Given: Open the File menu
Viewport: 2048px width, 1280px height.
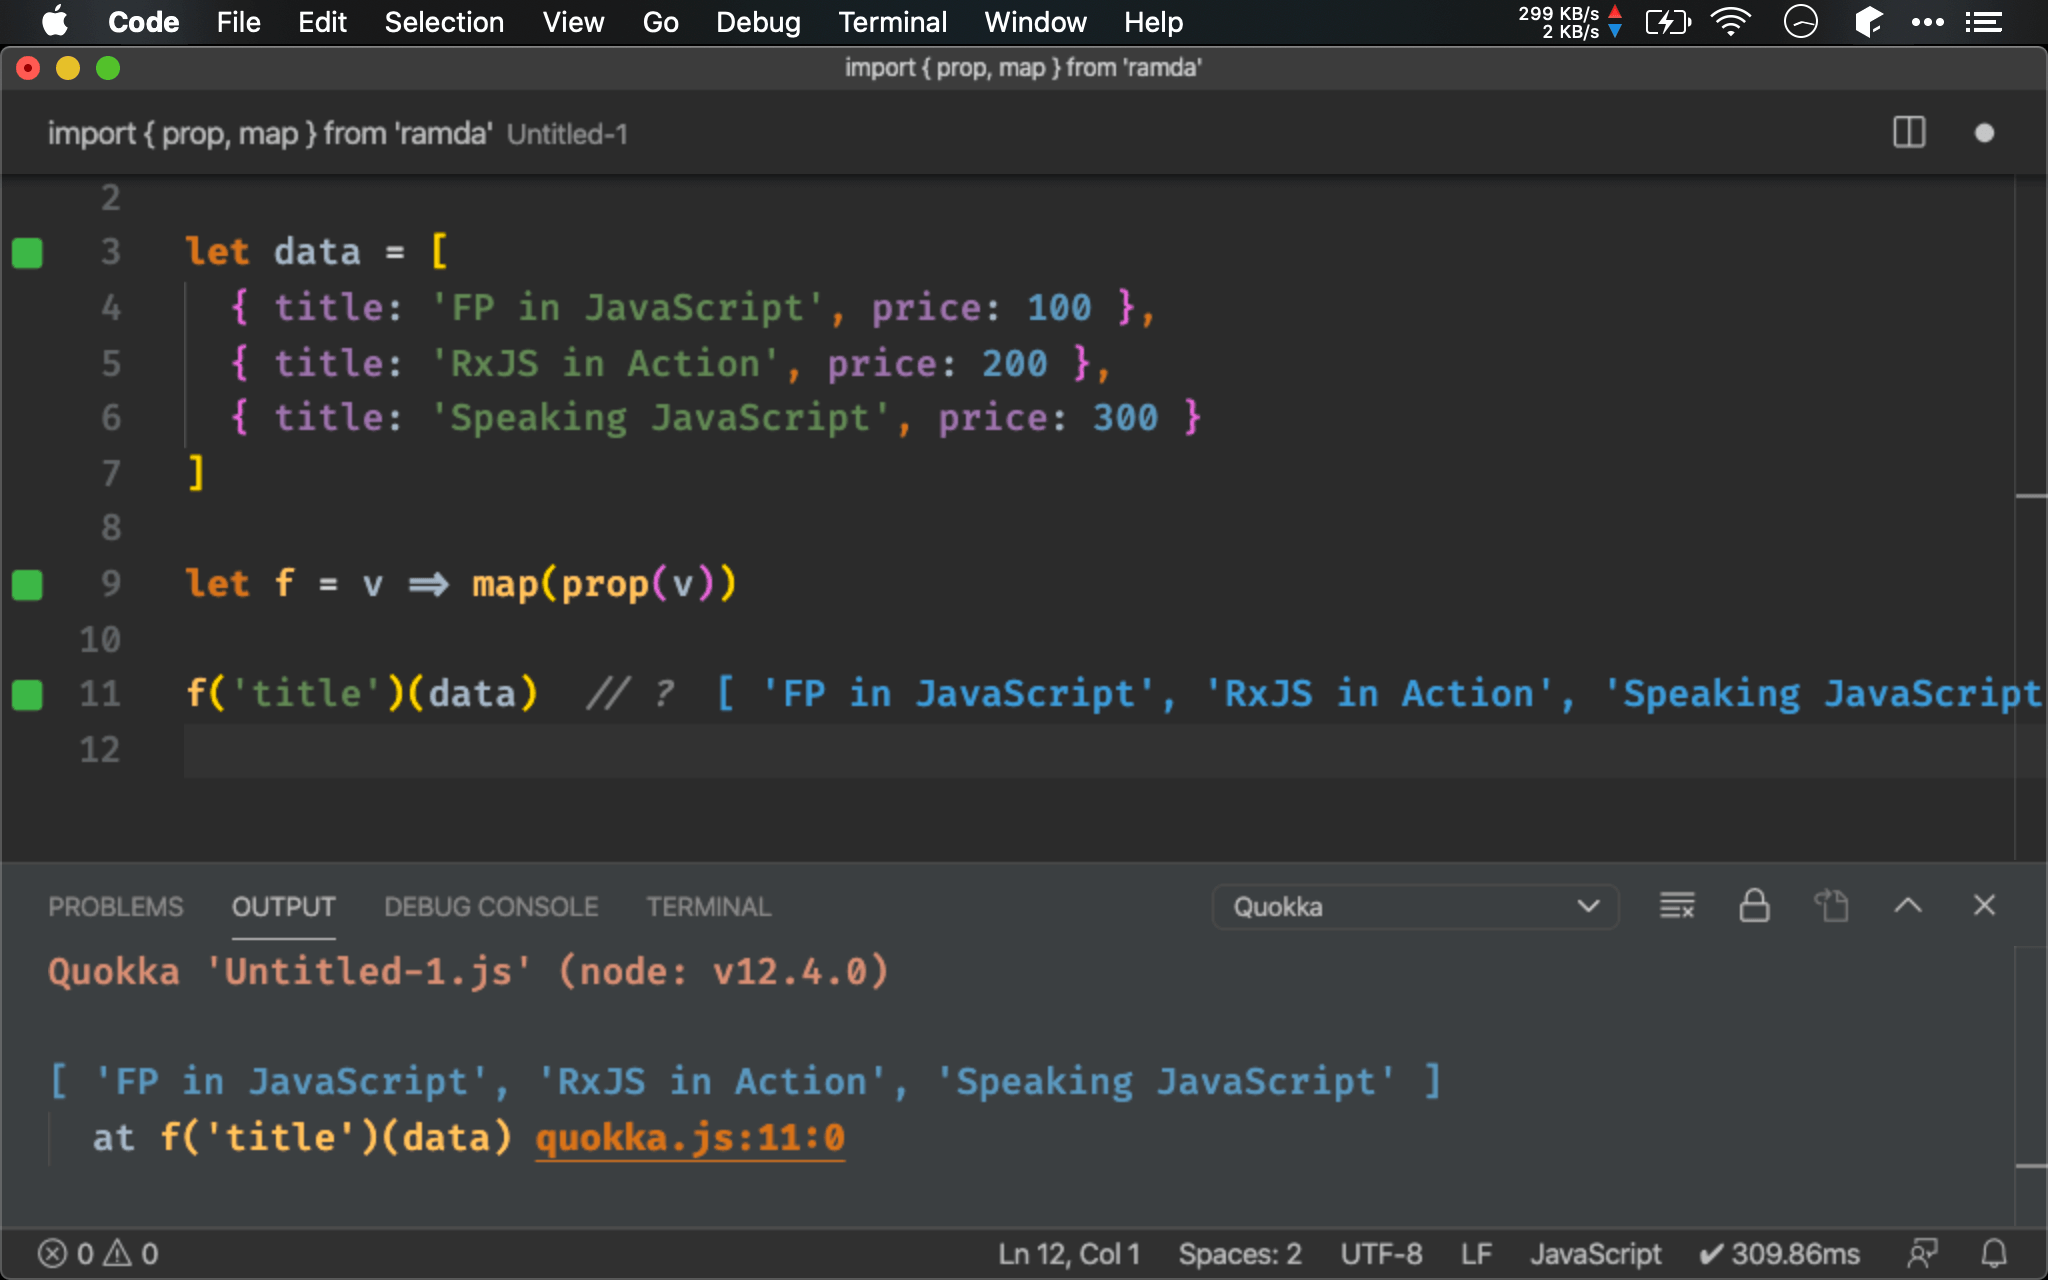Looking at the screenshot, I should click(x=238, y=22).
